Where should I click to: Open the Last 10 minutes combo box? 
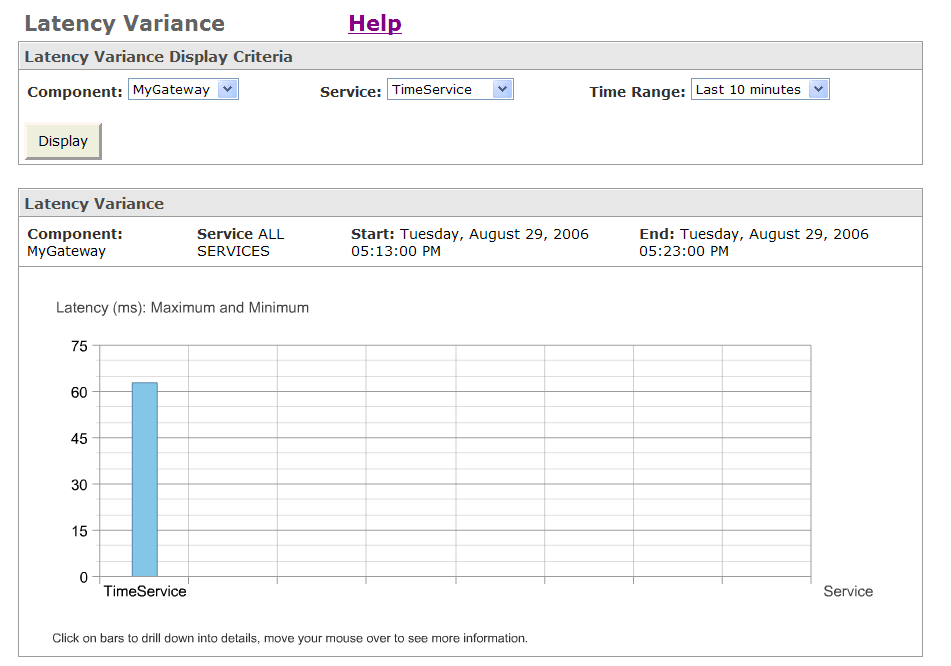click(760, 89)
